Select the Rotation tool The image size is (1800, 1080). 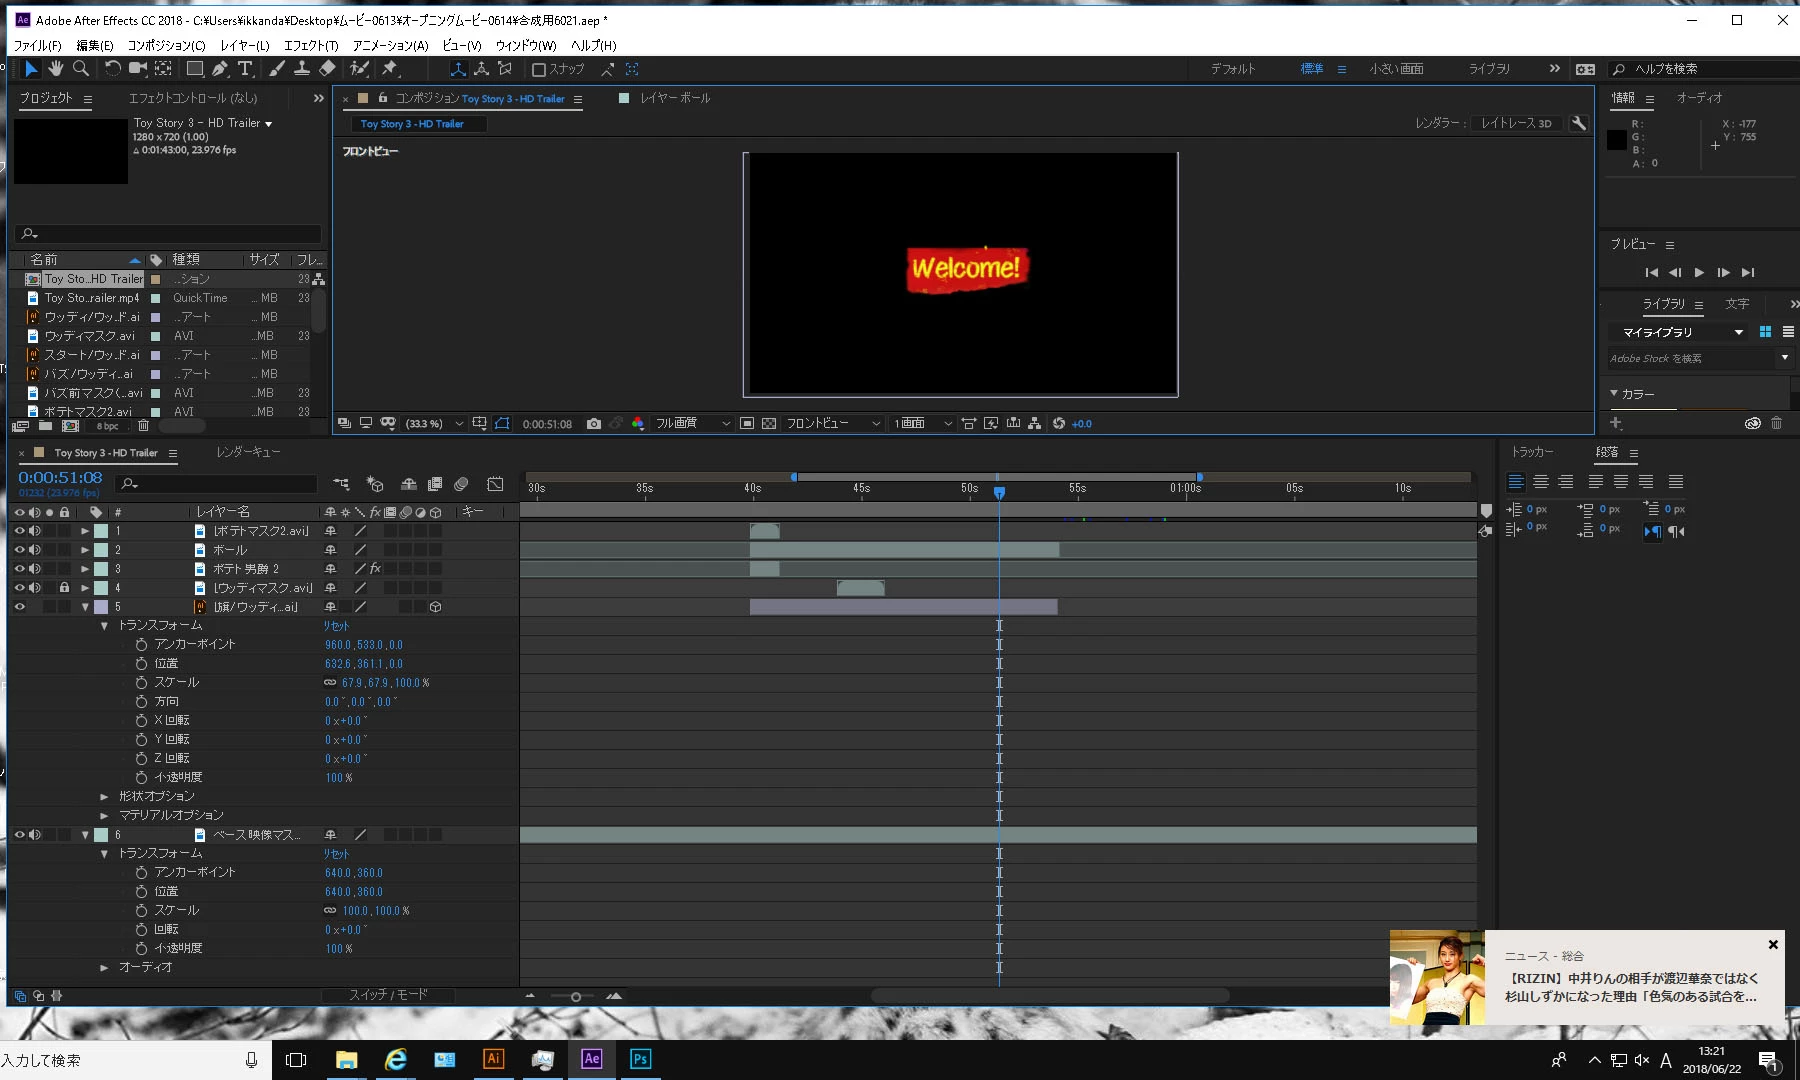(112, 69)
